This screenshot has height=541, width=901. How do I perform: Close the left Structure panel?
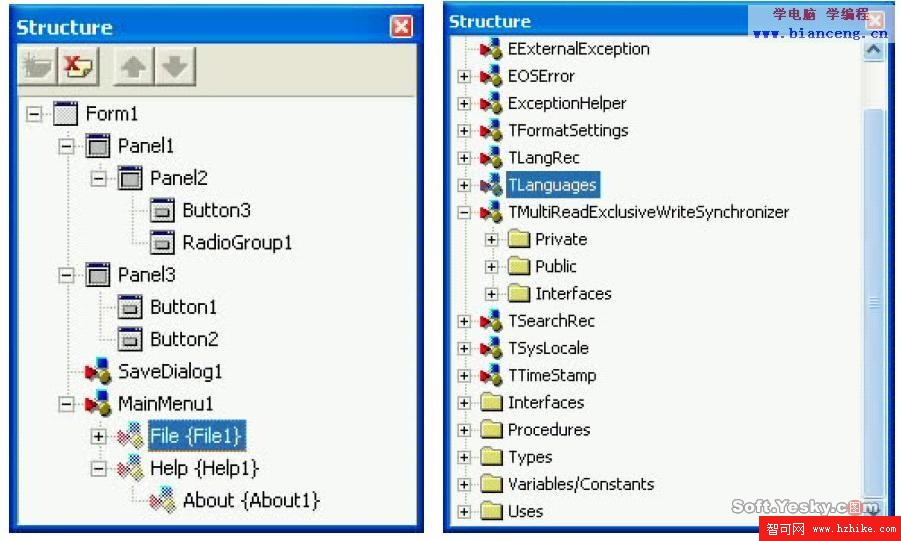point(401,27)
